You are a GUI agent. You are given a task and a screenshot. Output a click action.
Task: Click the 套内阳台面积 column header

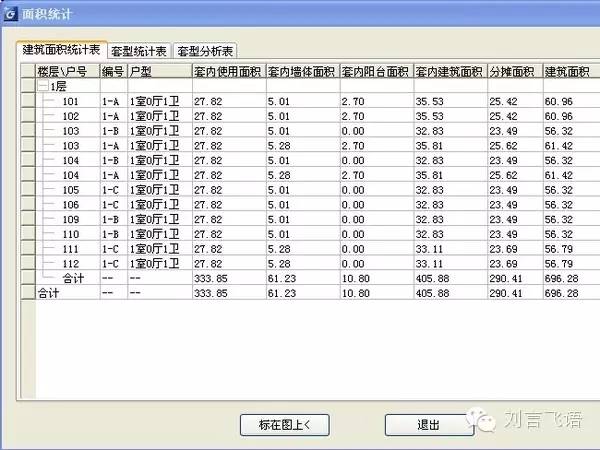(377, 72)
